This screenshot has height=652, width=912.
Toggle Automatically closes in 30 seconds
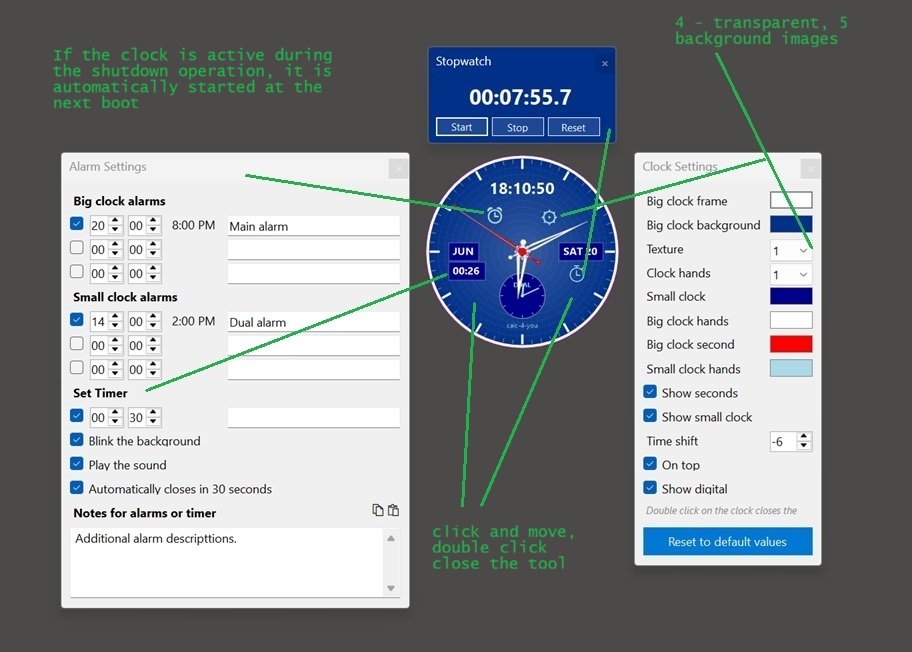click(76, 487)
